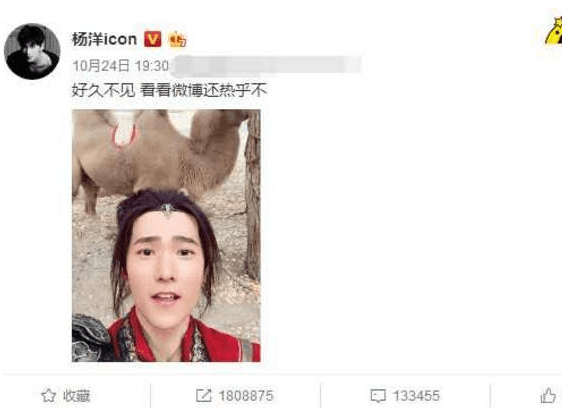Open the attached selfie photo thumbnail
Viewport: 562px width, 409px height.
pos(166,236)
